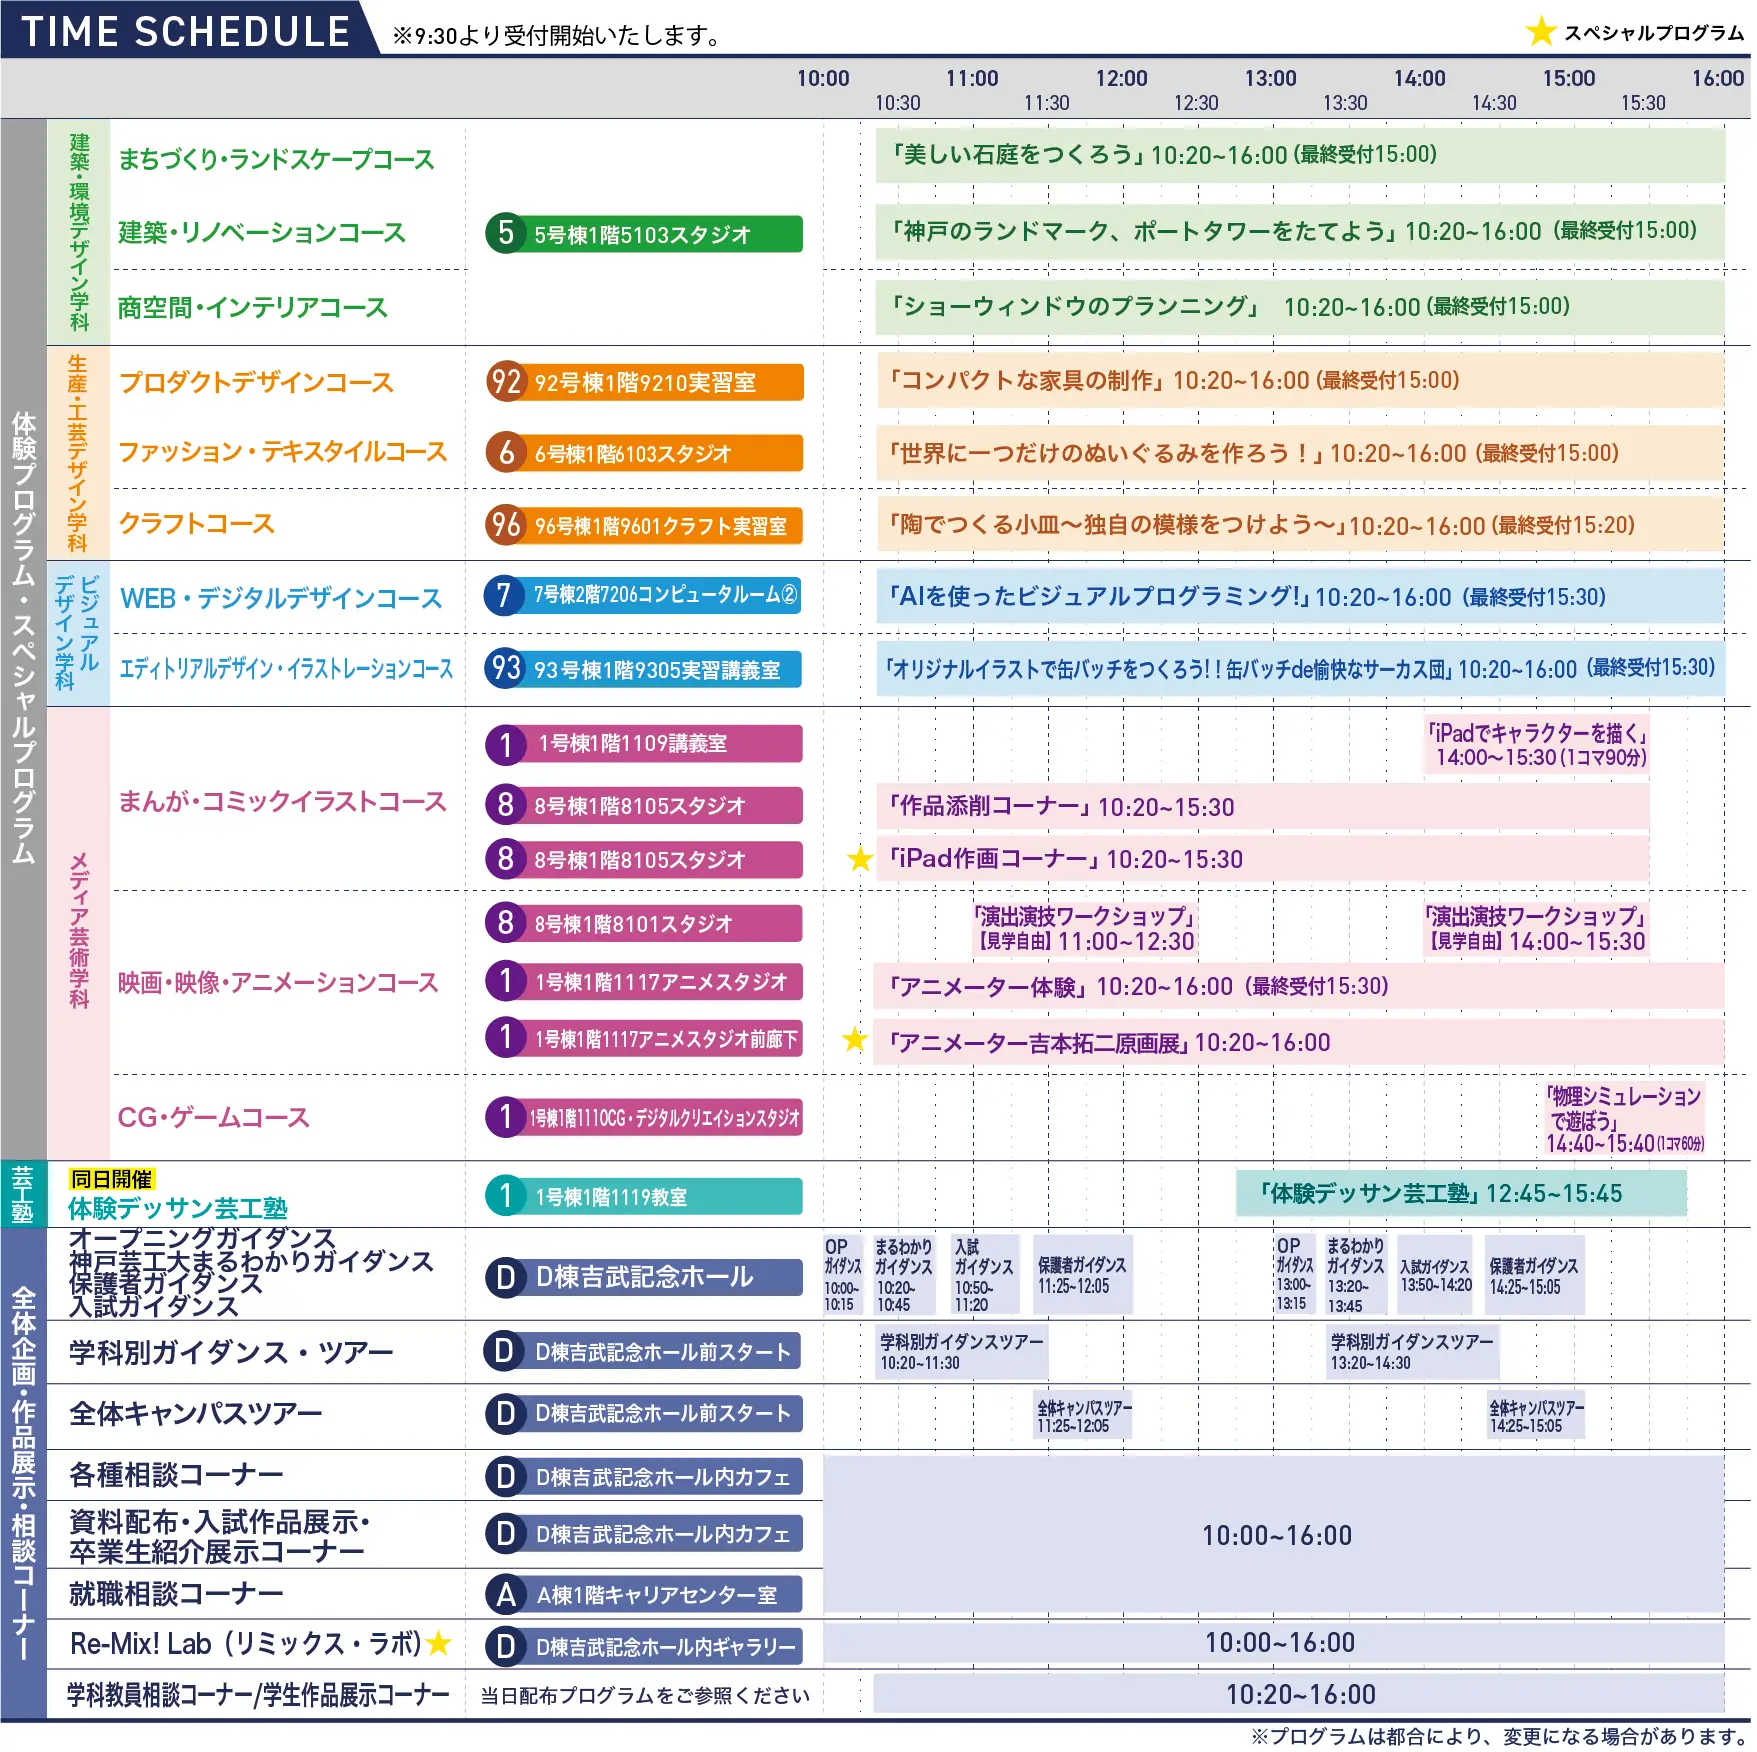Click the 物理シミュレーションで遊ぼう 14:40~15:40 block
Image resolution: width=1757 pixels, height=1752 pixels.
1625,1119
